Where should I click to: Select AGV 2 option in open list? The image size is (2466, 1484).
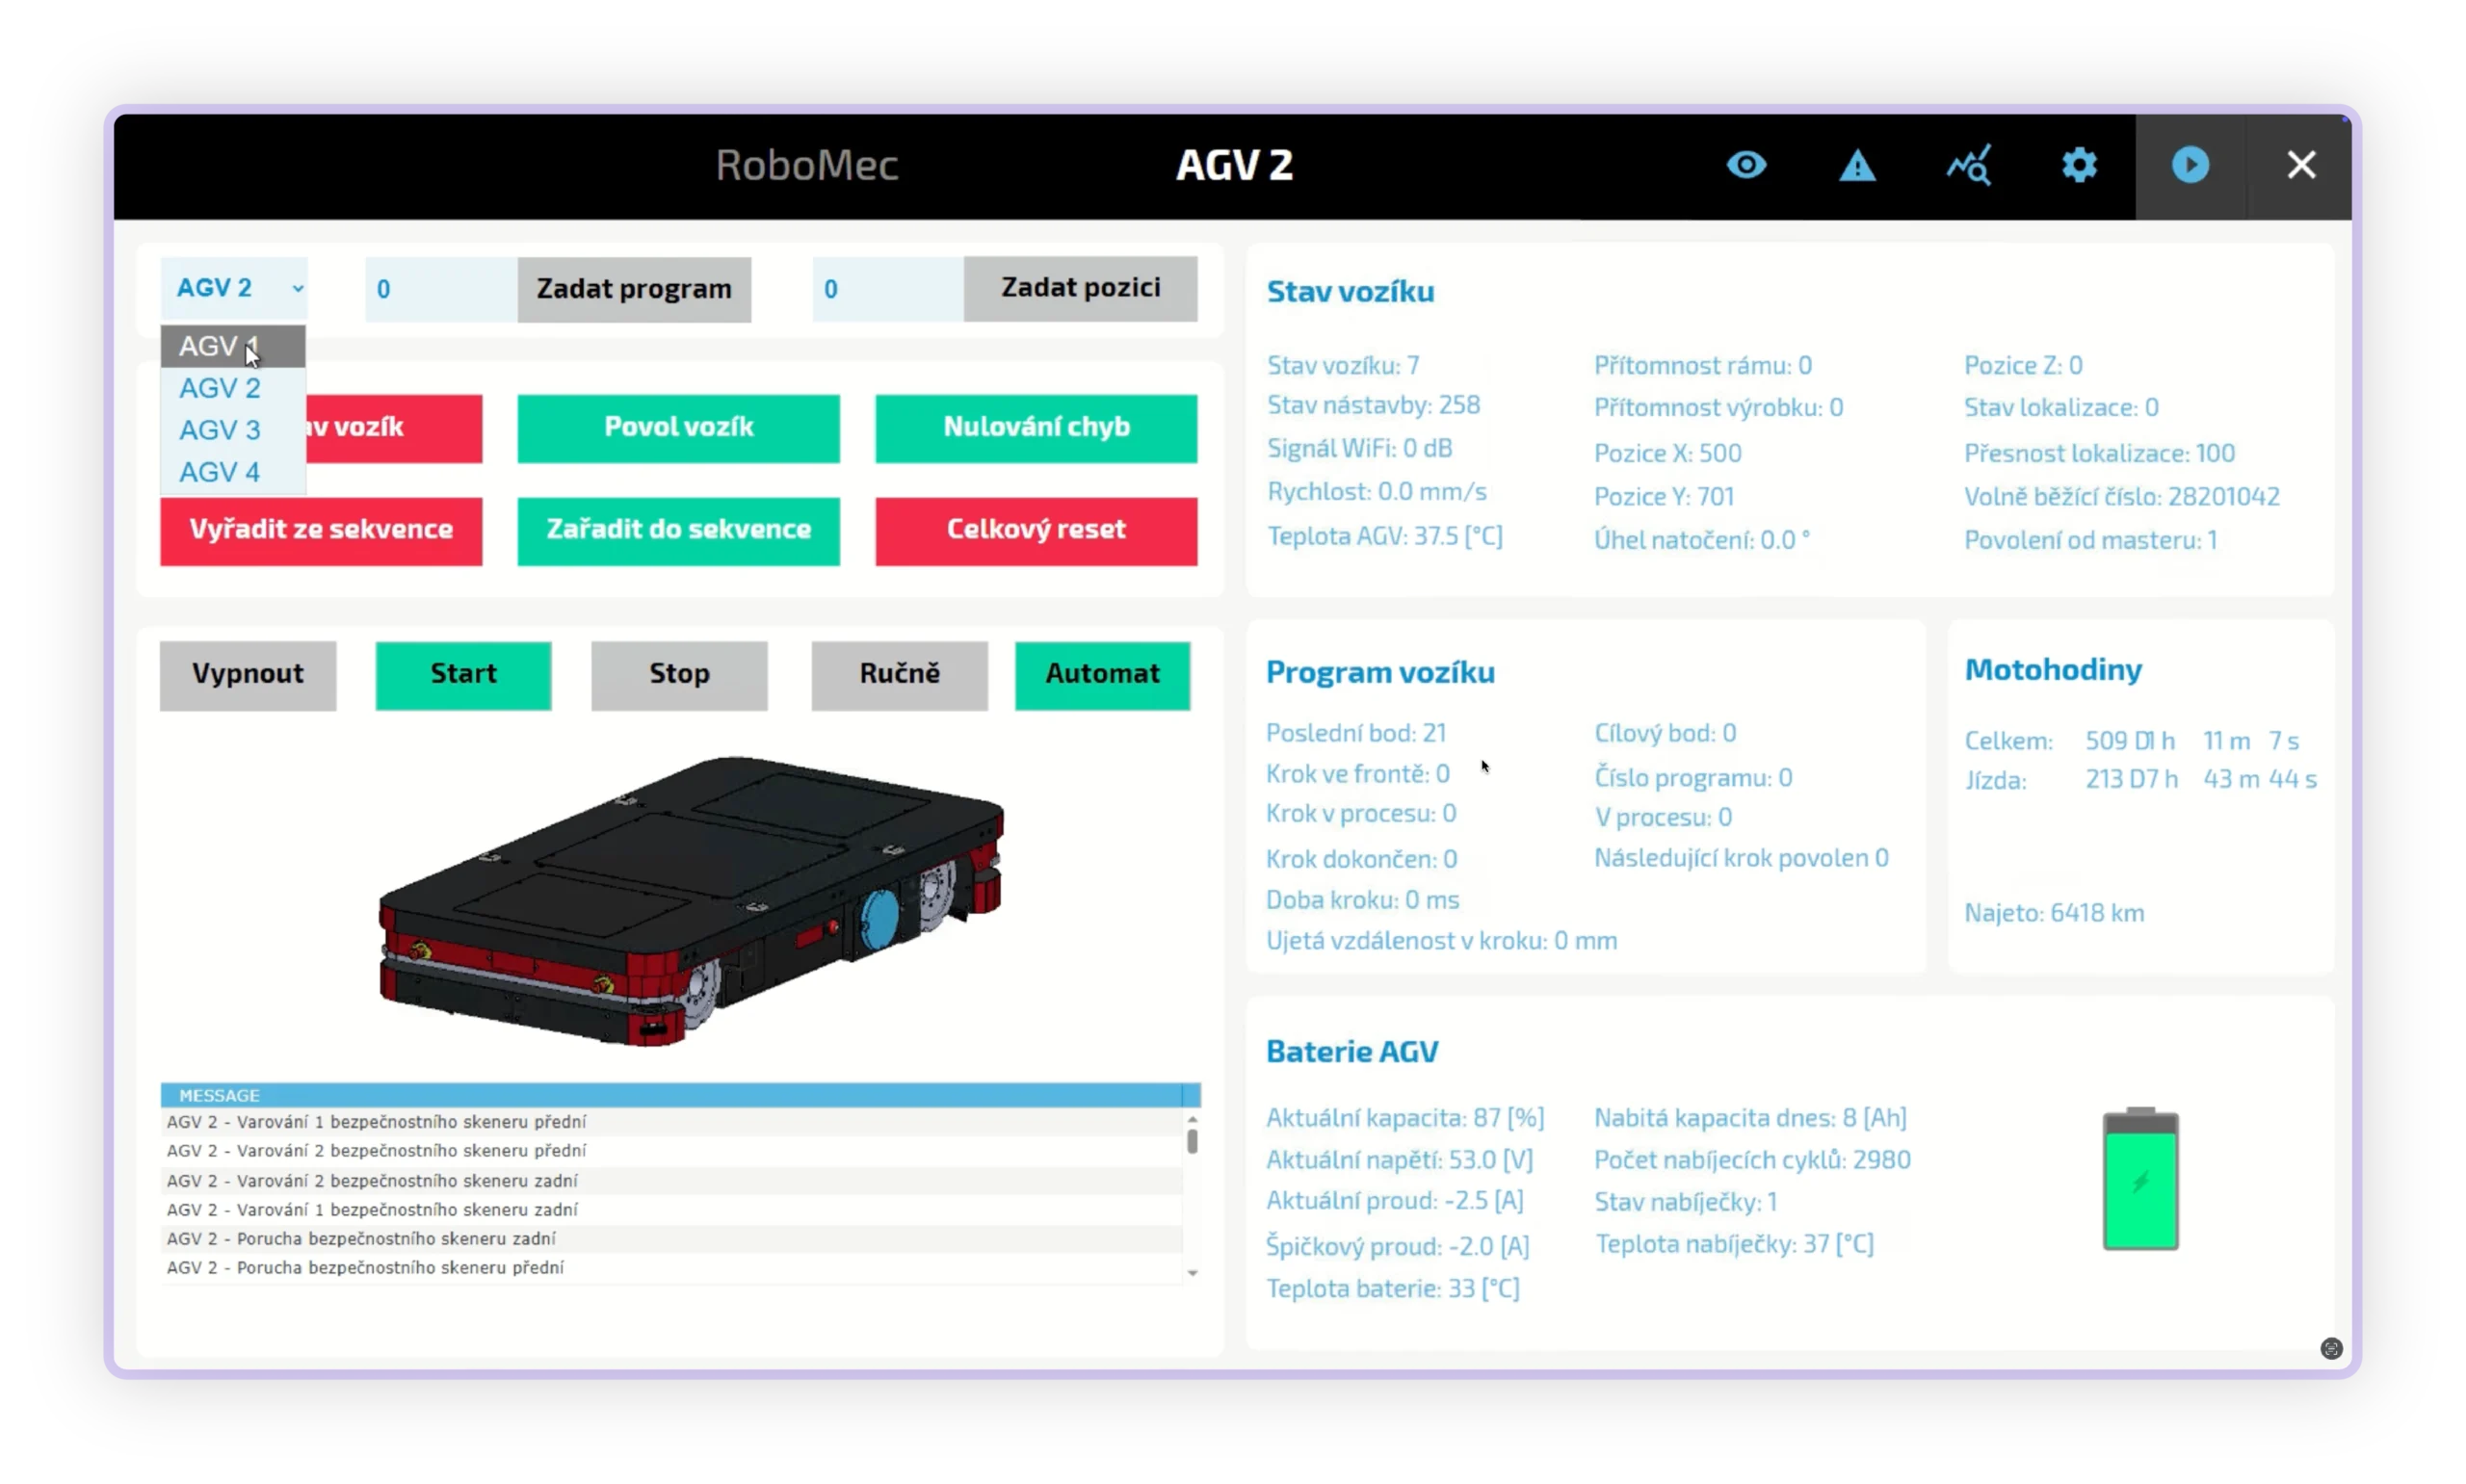[x=220, y=388]
